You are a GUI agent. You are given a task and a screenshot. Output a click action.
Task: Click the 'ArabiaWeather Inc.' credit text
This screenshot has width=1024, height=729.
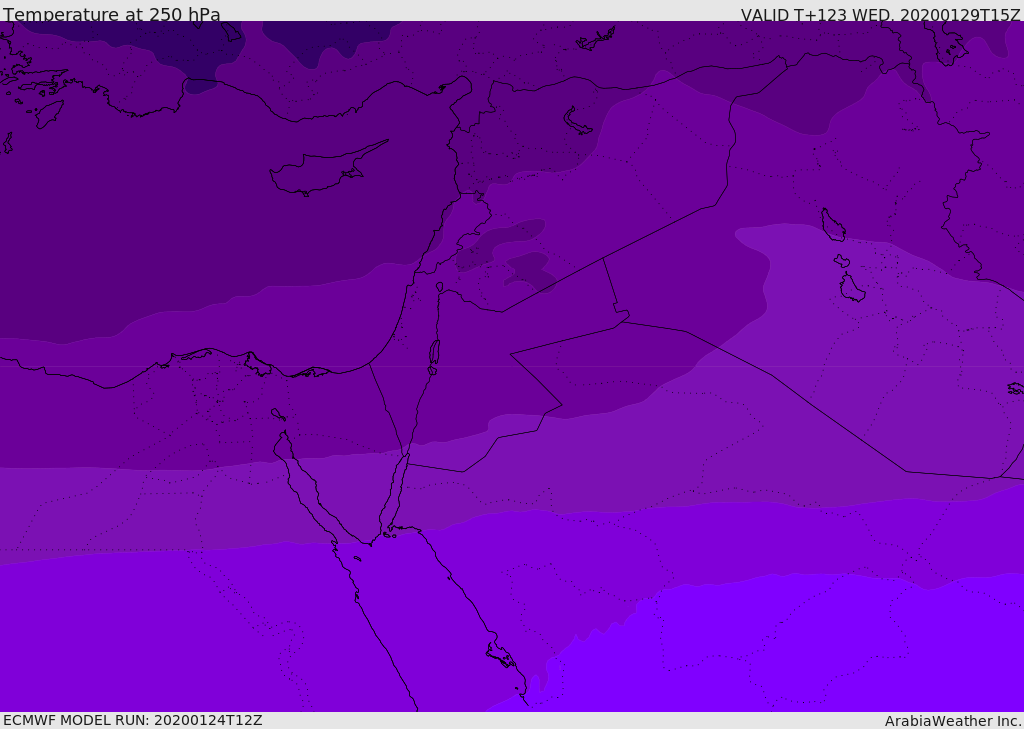point(953,721)
